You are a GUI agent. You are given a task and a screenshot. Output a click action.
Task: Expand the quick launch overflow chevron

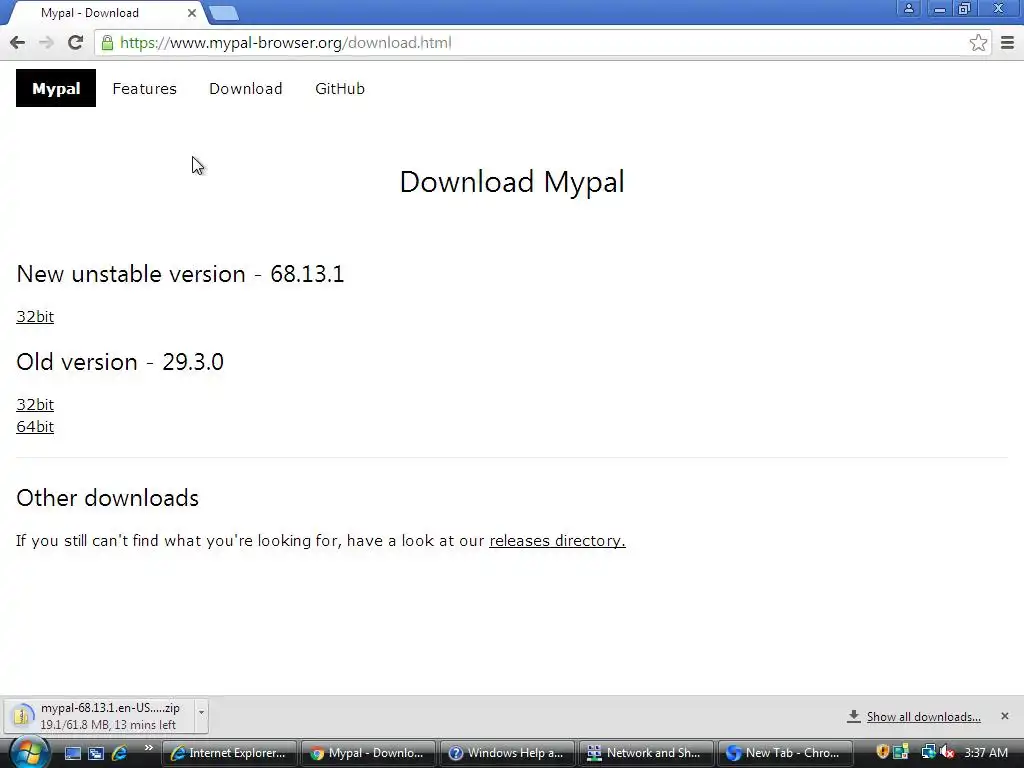(149, 748)
